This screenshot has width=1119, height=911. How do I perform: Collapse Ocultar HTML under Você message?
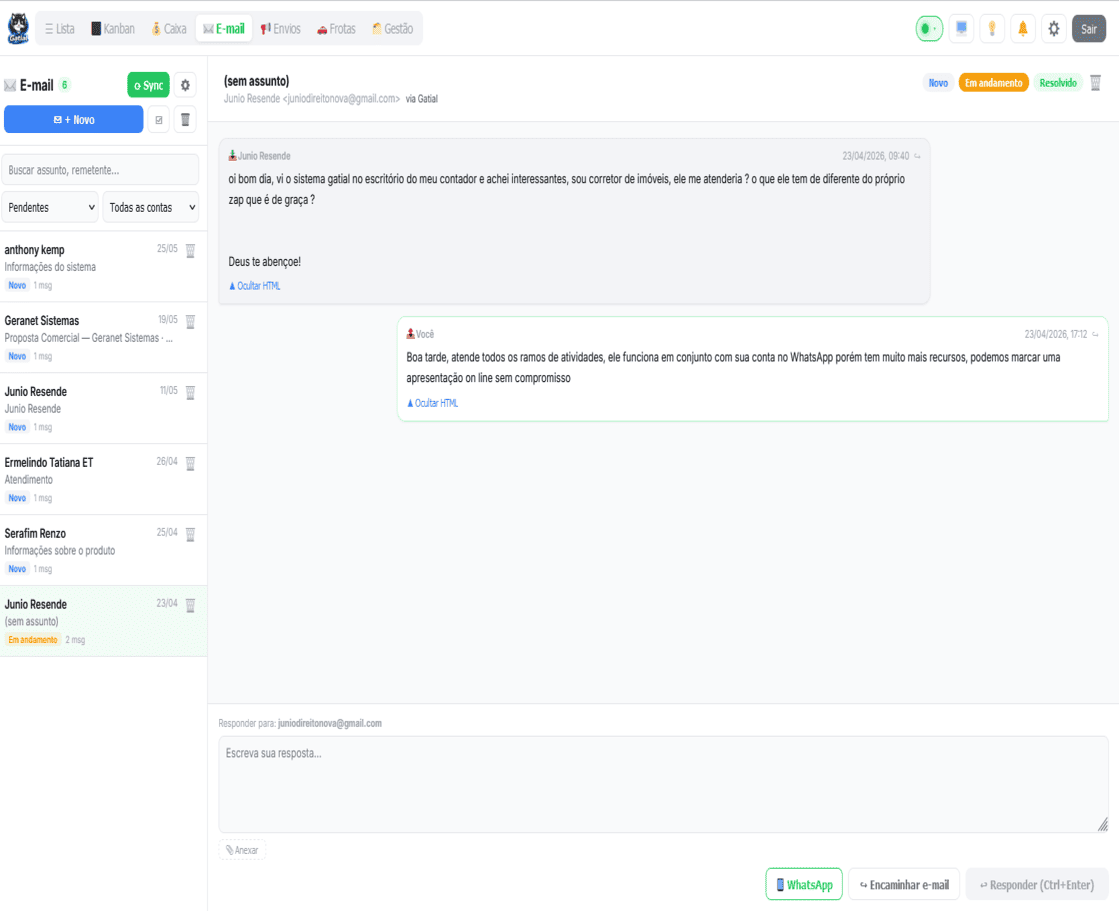(432, 403)
